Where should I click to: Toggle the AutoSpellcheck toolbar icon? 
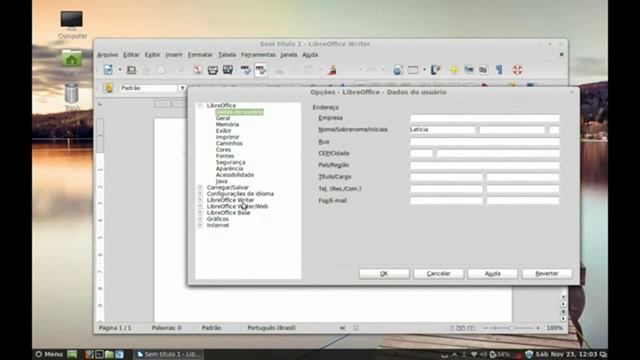pyautogui.click(x=260, y=70)
